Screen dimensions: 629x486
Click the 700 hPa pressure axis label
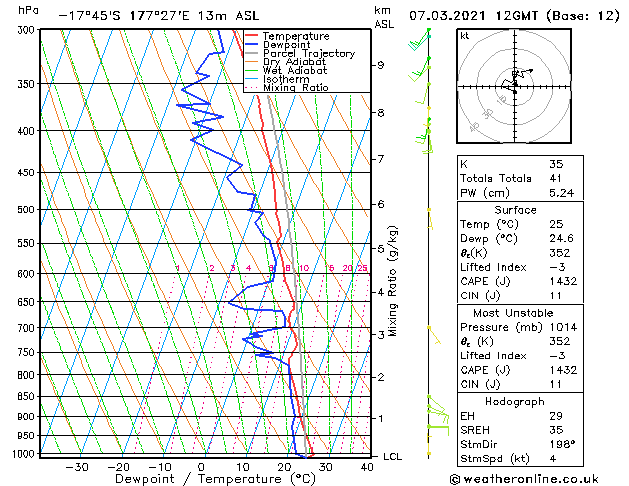coord(28,328)
